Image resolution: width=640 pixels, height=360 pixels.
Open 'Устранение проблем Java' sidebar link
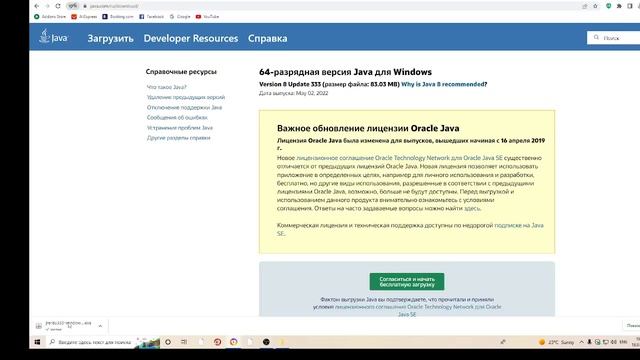(180, 128)
